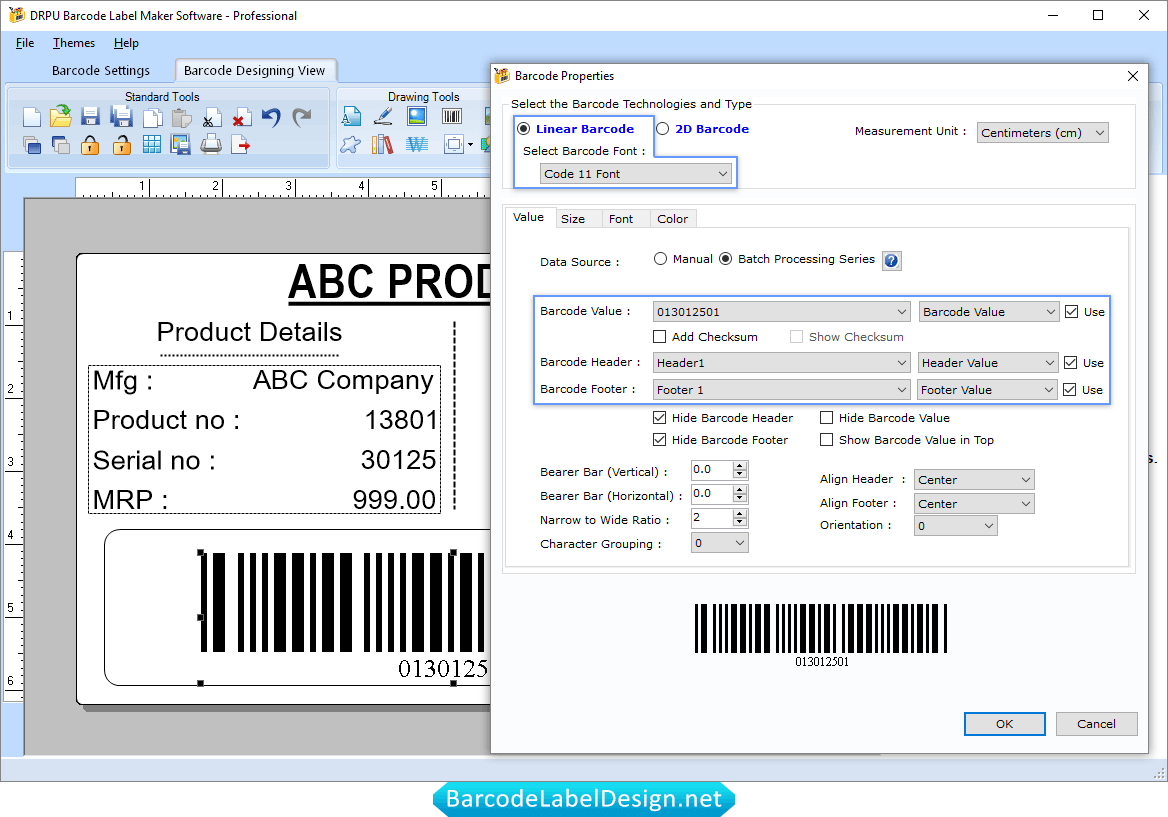Click Narrow to Wide Ratio field
1168x817 pixels.
click(712, 518)
